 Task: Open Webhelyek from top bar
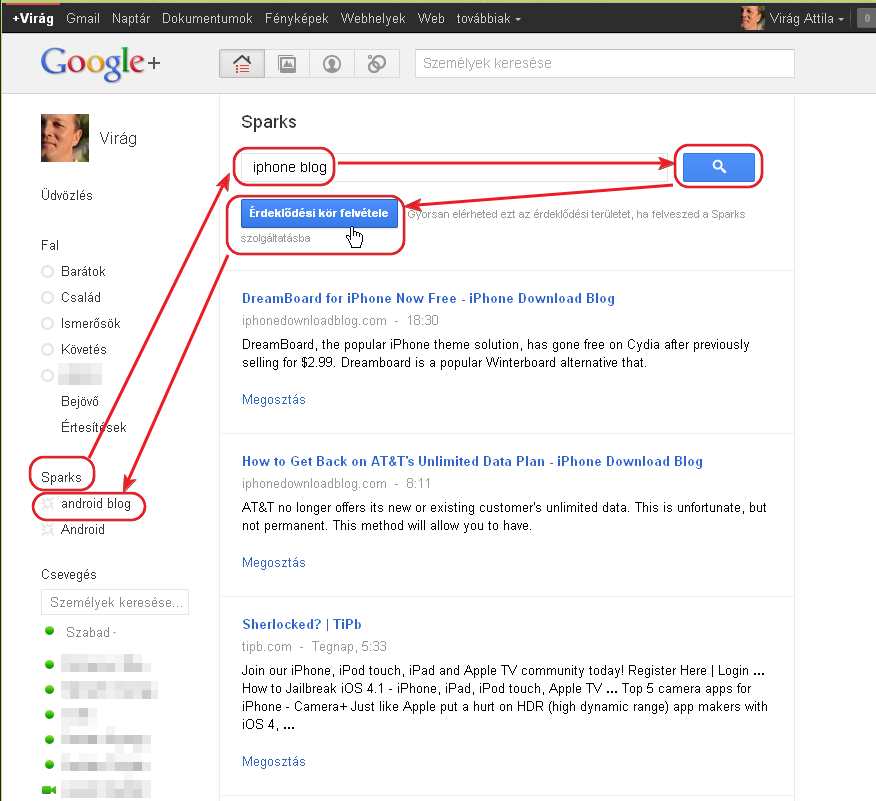pos(373,18)
